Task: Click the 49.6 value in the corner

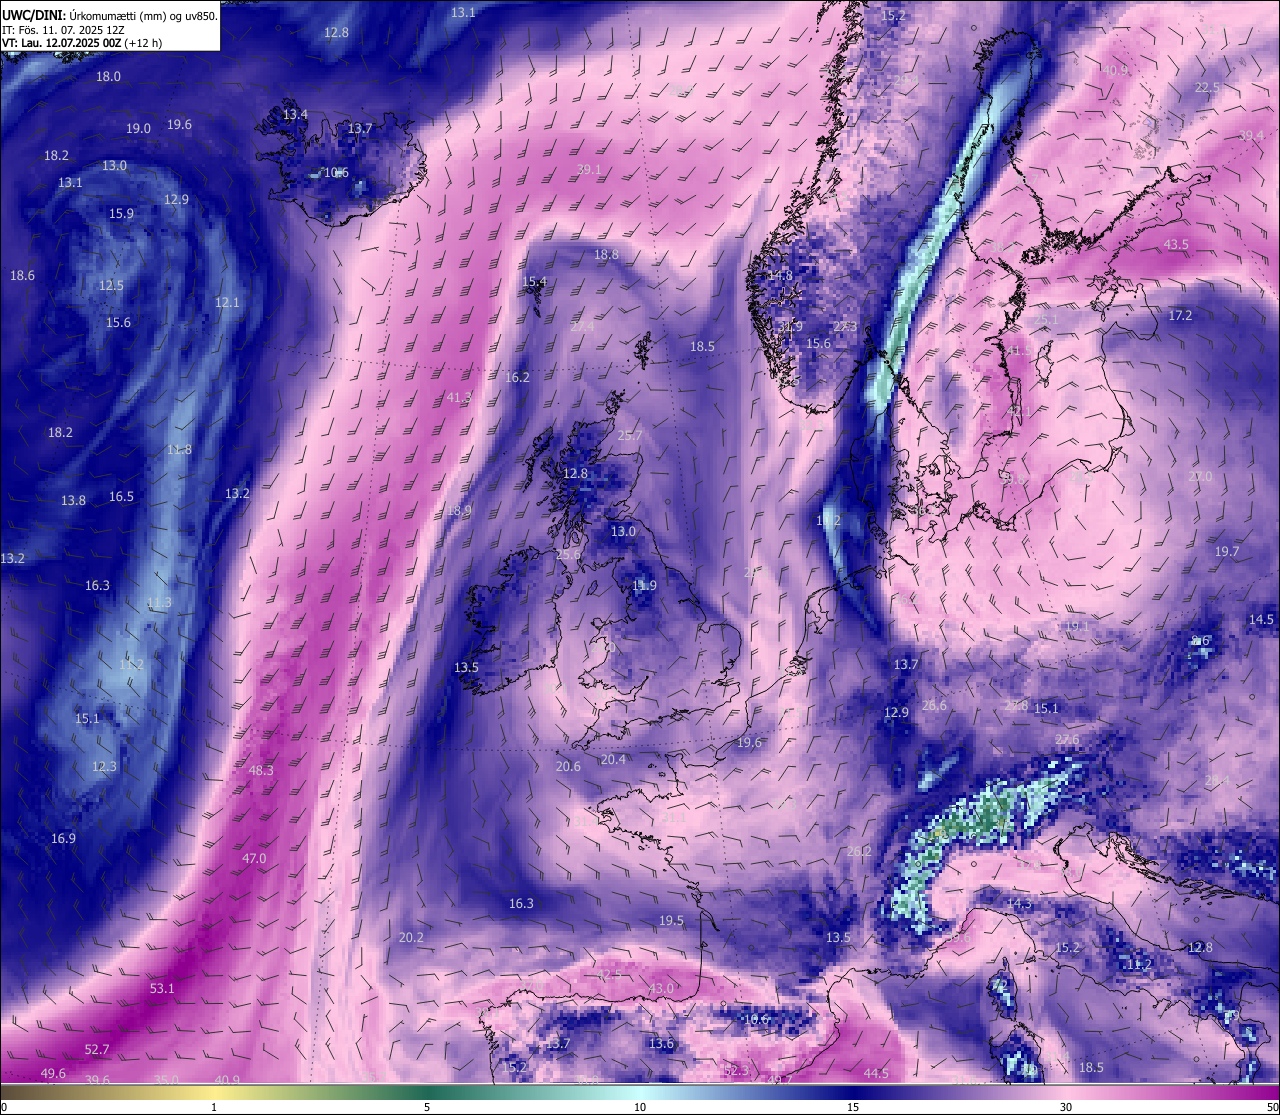Action: tap(53, 1073)
